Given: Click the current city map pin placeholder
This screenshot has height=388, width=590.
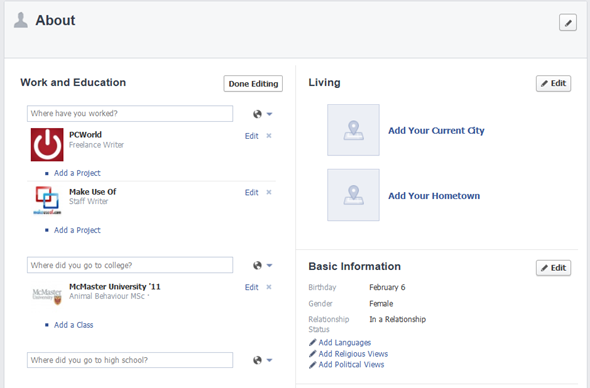Looking at the screenshot, I should (353, 130).
